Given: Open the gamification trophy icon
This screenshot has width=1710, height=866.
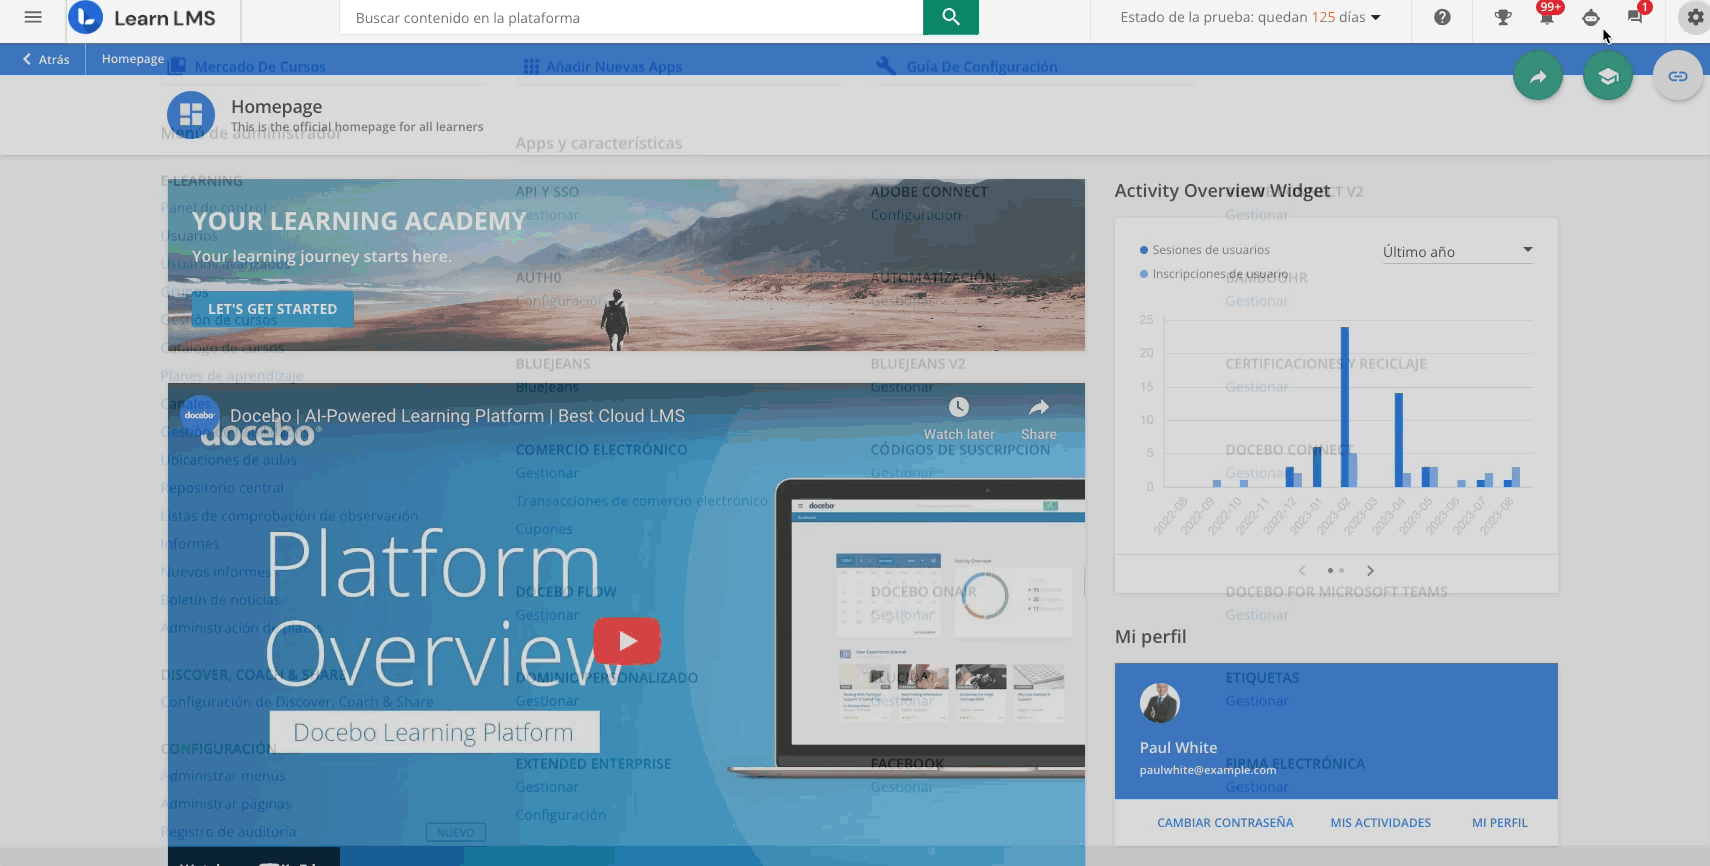Looking at the screenshot, I should click(1502, 17).
